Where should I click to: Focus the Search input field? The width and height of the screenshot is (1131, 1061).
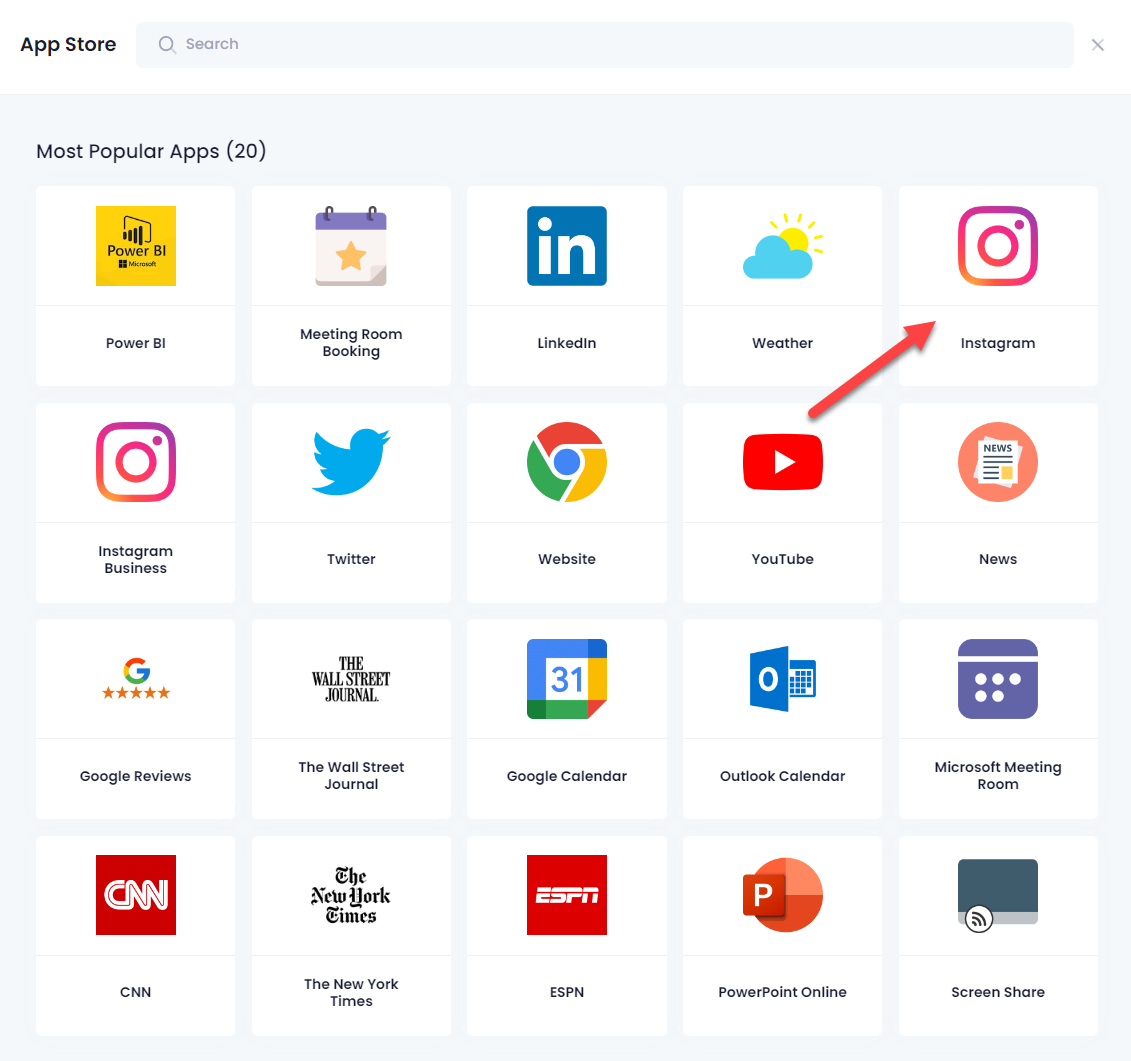[604, 45]
